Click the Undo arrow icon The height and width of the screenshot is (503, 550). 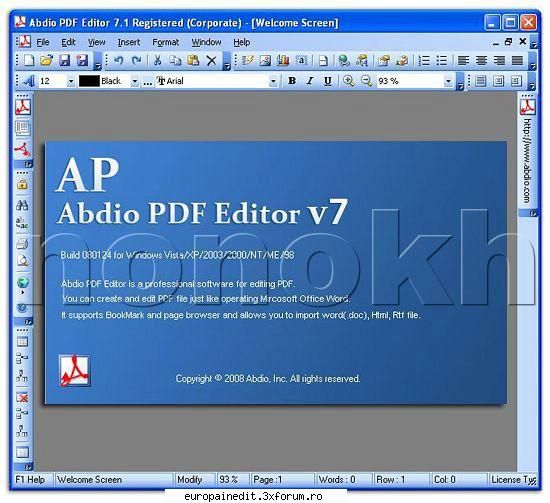[119, 60]
